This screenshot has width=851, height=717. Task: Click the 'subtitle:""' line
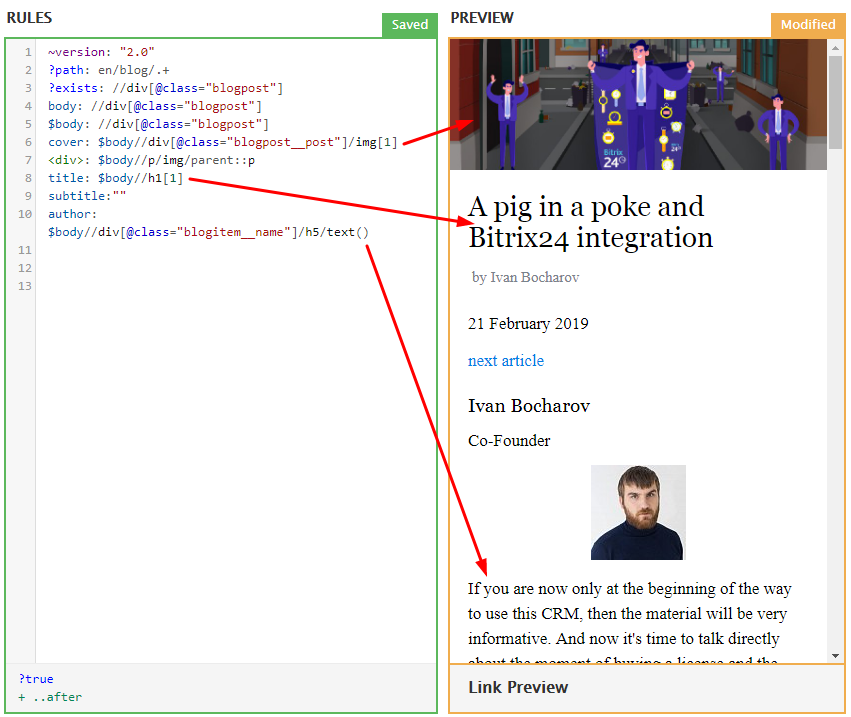(87, 195)
